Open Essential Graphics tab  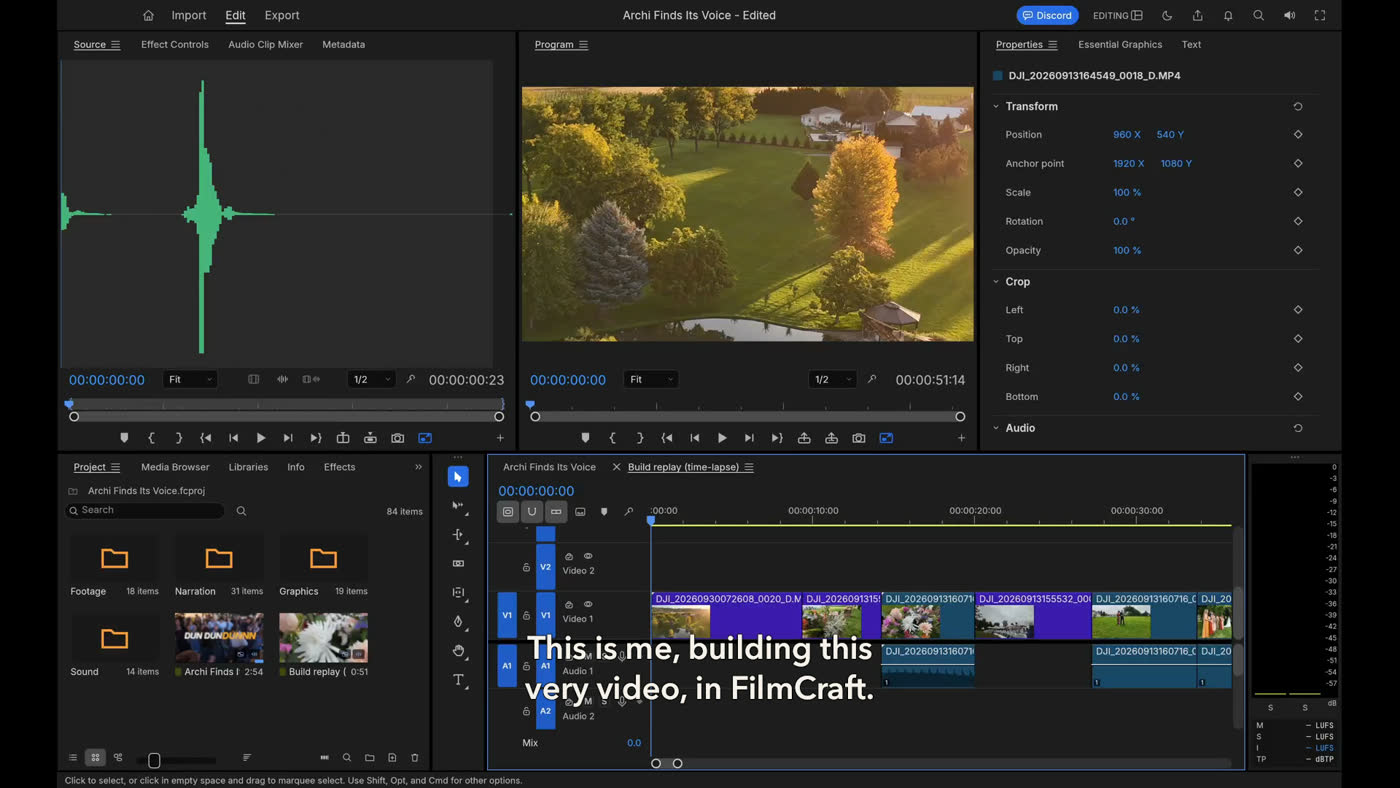(x=1120, y=45)
